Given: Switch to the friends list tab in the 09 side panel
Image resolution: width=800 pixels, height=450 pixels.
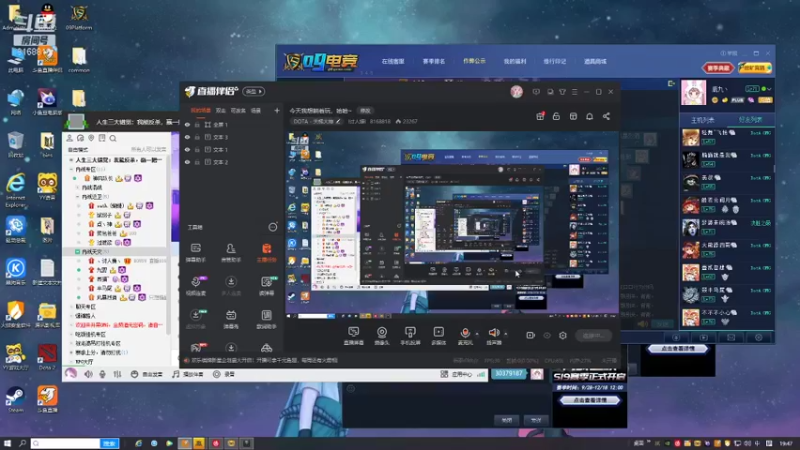Looking at the screenshot, I should pyautogui.click(x=750, y=120).
